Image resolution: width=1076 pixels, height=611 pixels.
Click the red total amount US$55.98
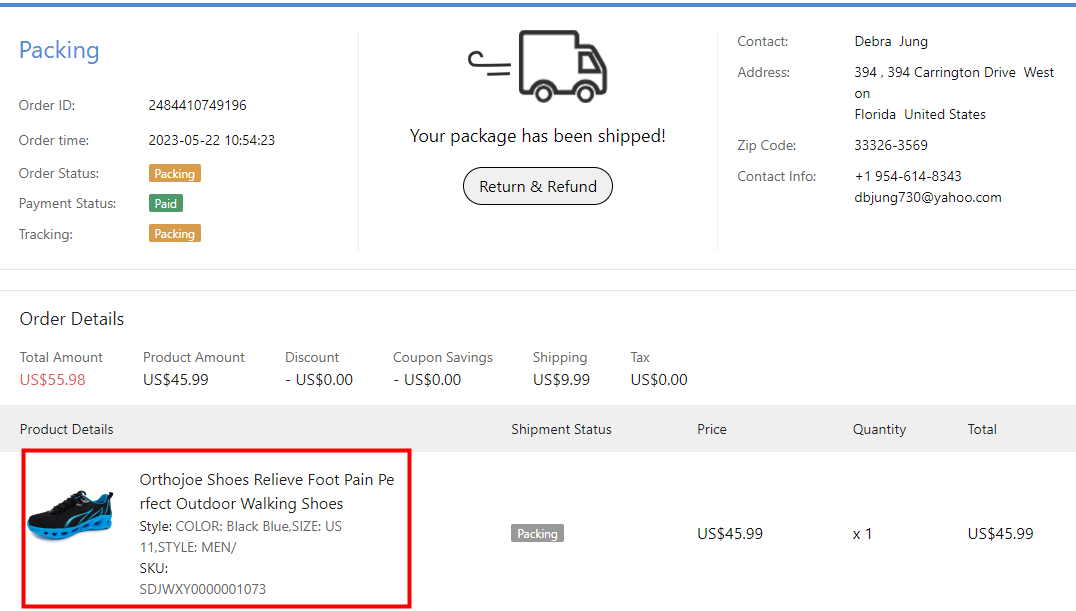pyautogui.click(x=53, y=379)
